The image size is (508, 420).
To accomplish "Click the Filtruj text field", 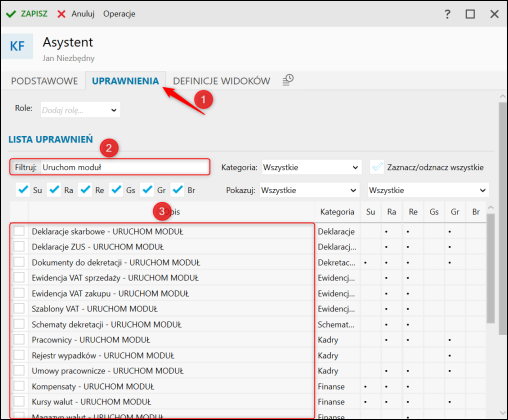I will tap(125, 167).
